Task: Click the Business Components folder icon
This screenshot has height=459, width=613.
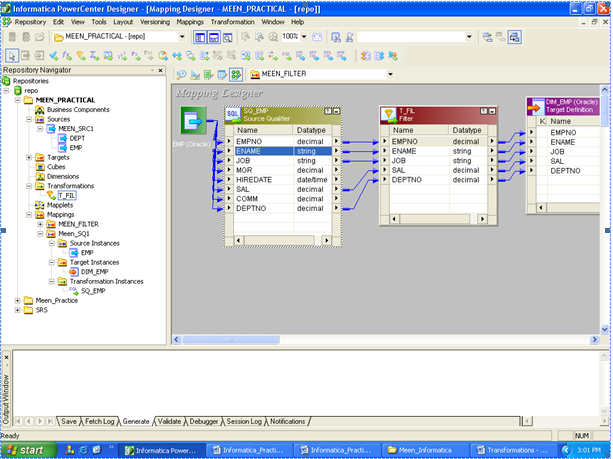Action: (x=40, y=110)
